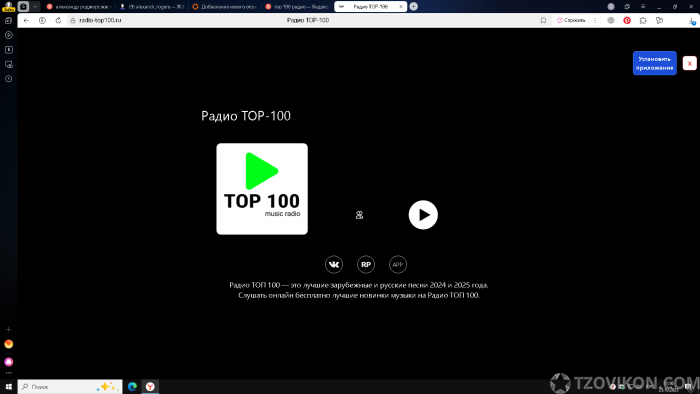Open the browser hamburger menu
The height and width of the screenshot is (394, 700).
(643, 7)
